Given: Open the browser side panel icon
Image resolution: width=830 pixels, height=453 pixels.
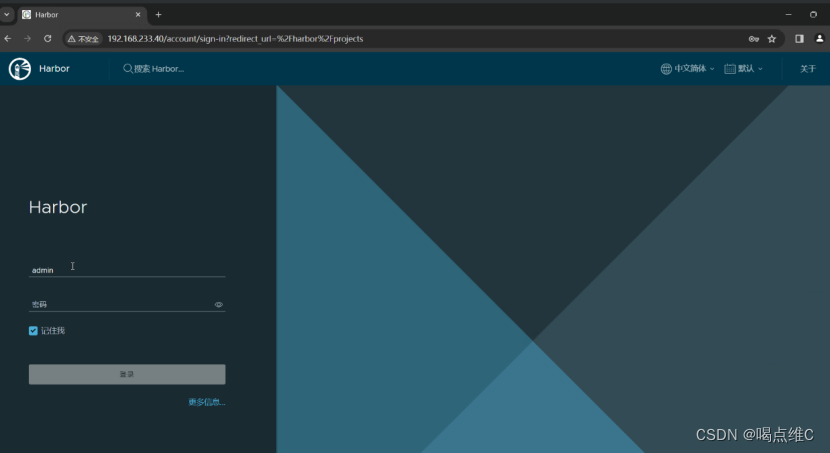Looking at the screenshot, I should pyautogui.click(x=799, y=39).
